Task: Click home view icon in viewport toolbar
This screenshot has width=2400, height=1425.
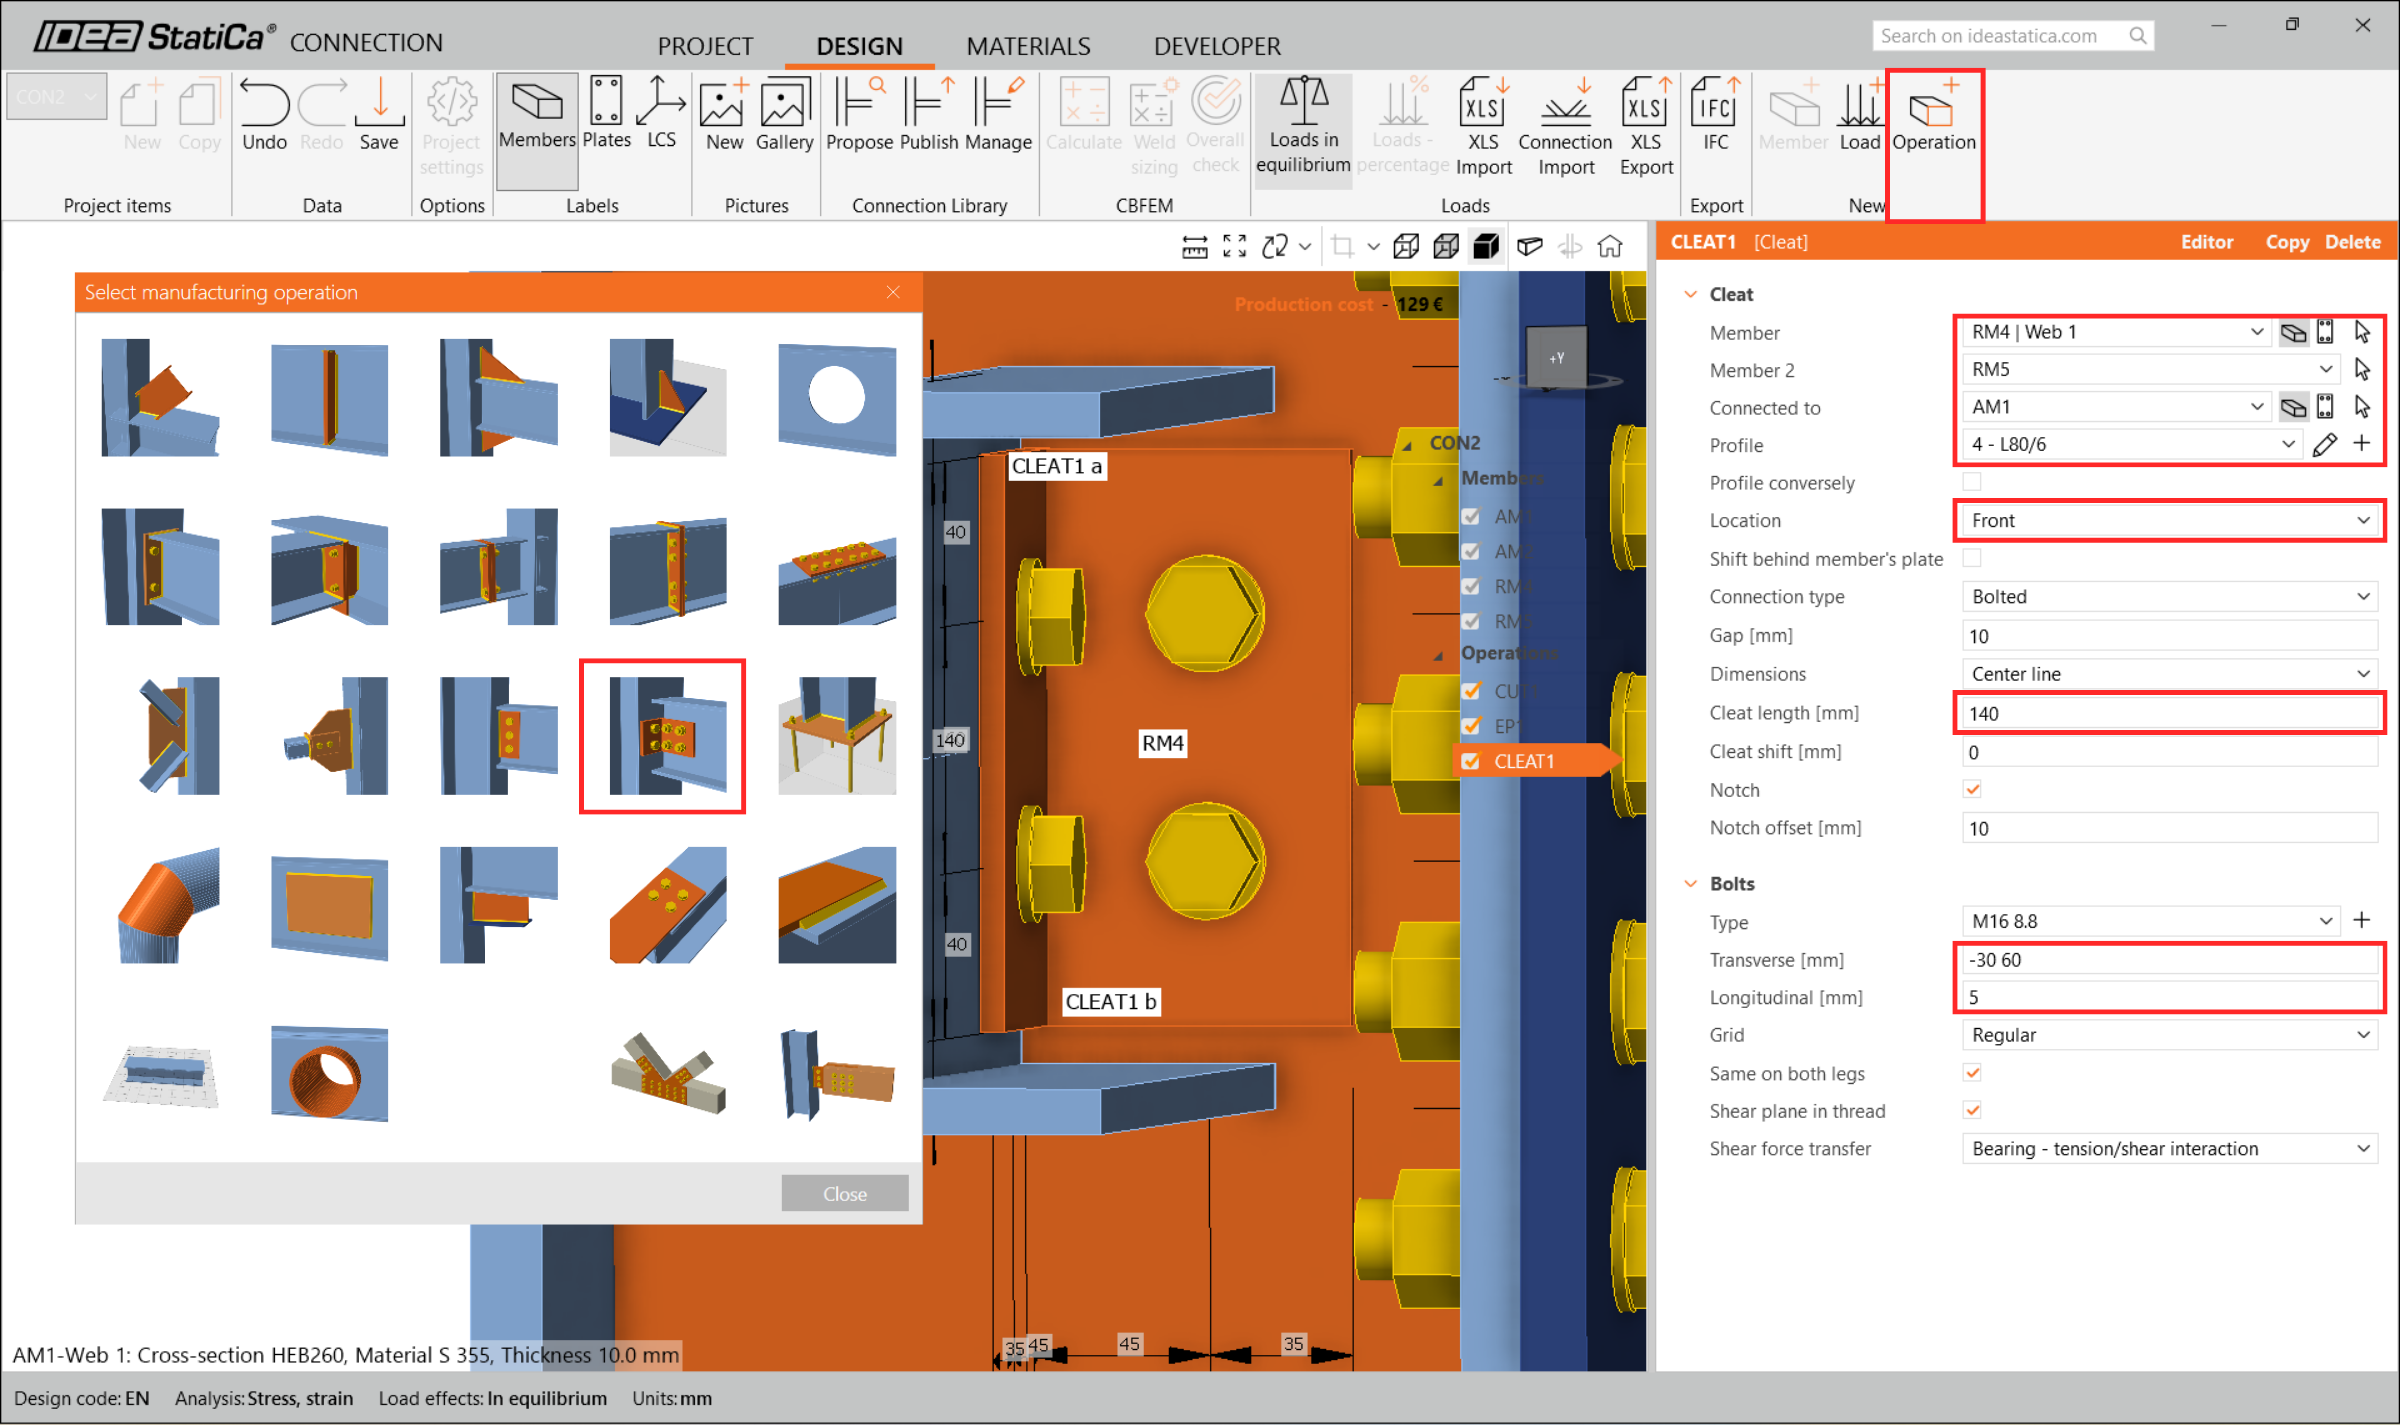Action: 1610,246
